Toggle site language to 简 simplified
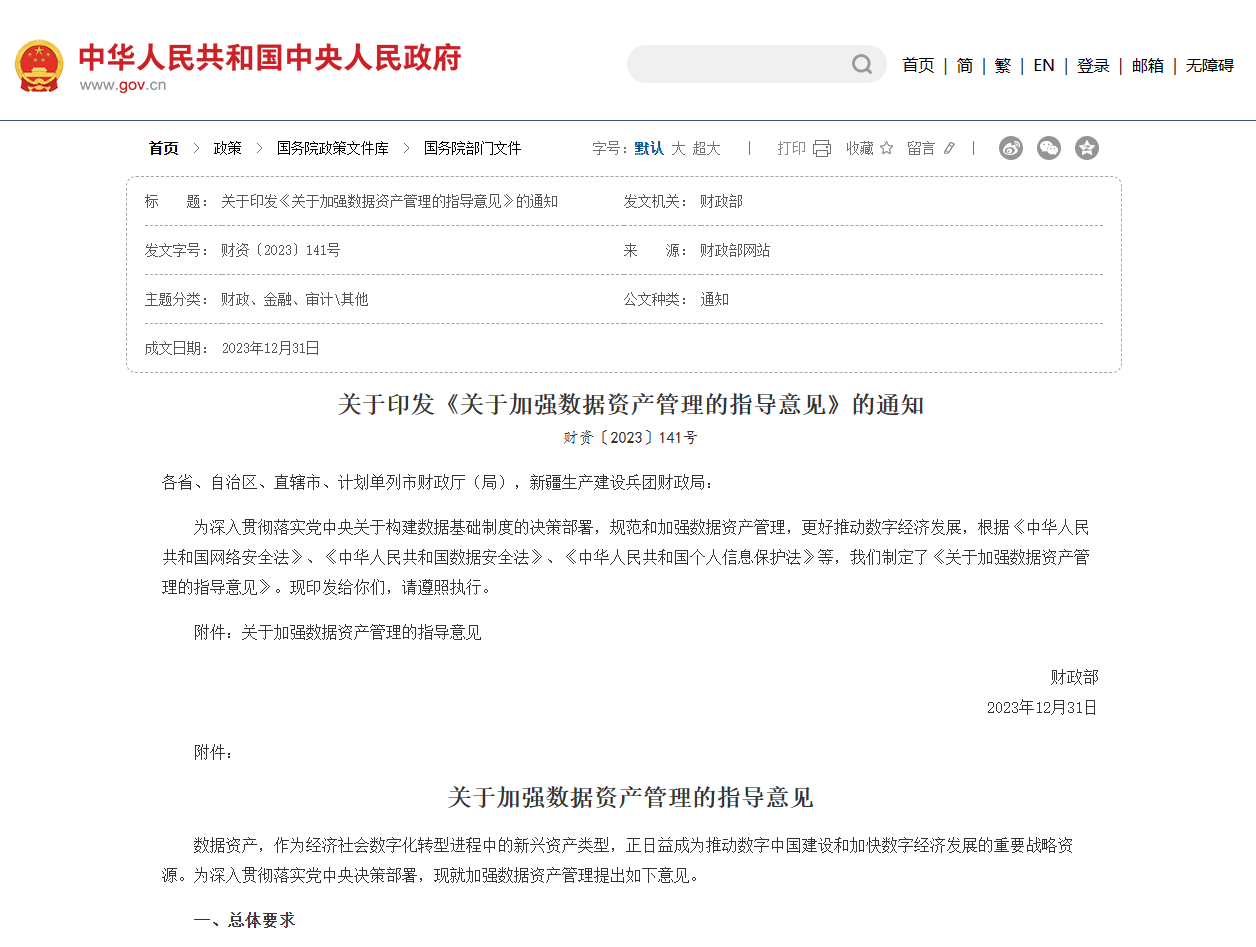 point(964,64)
